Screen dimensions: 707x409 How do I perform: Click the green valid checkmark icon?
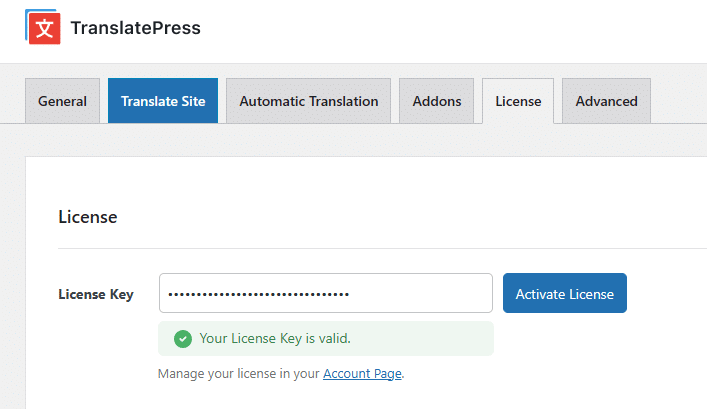pyautogui.click(x=183, y=339)
